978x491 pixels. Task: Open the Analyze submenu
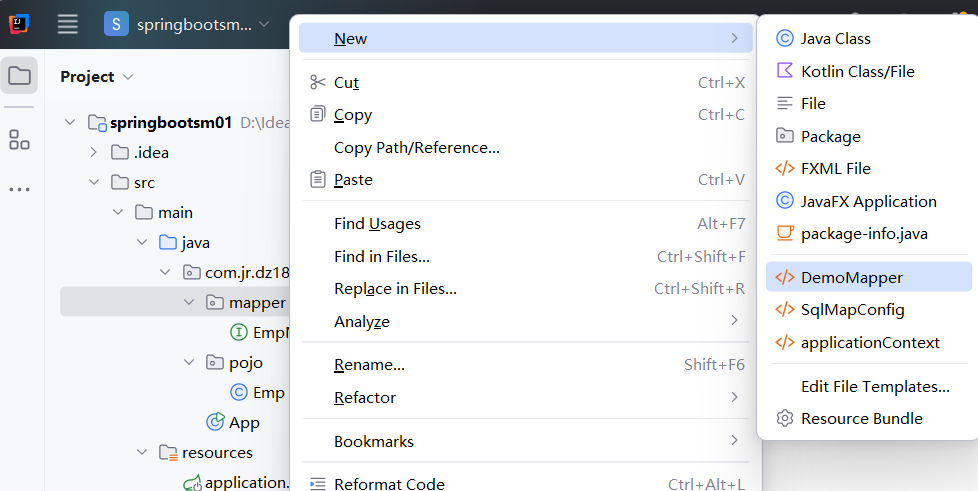click(526, 321)
